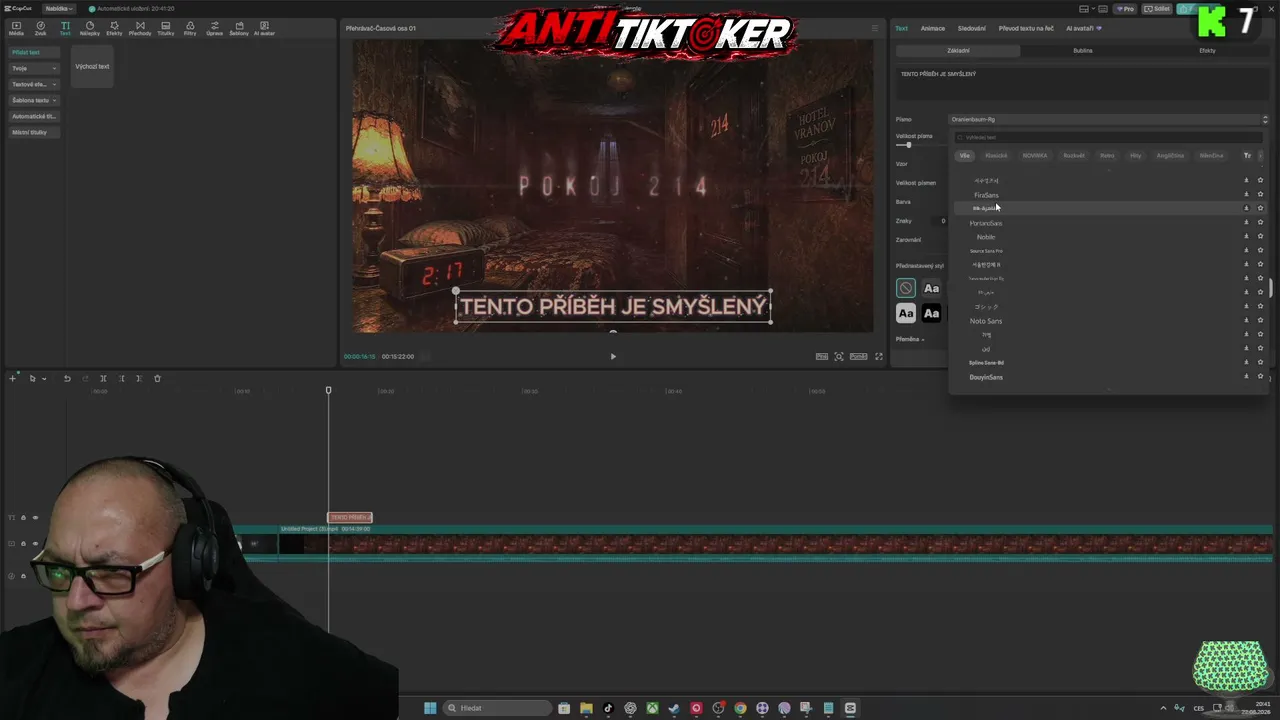
Task: Star the Nobile font as favorite
Action: [1260, 236]
